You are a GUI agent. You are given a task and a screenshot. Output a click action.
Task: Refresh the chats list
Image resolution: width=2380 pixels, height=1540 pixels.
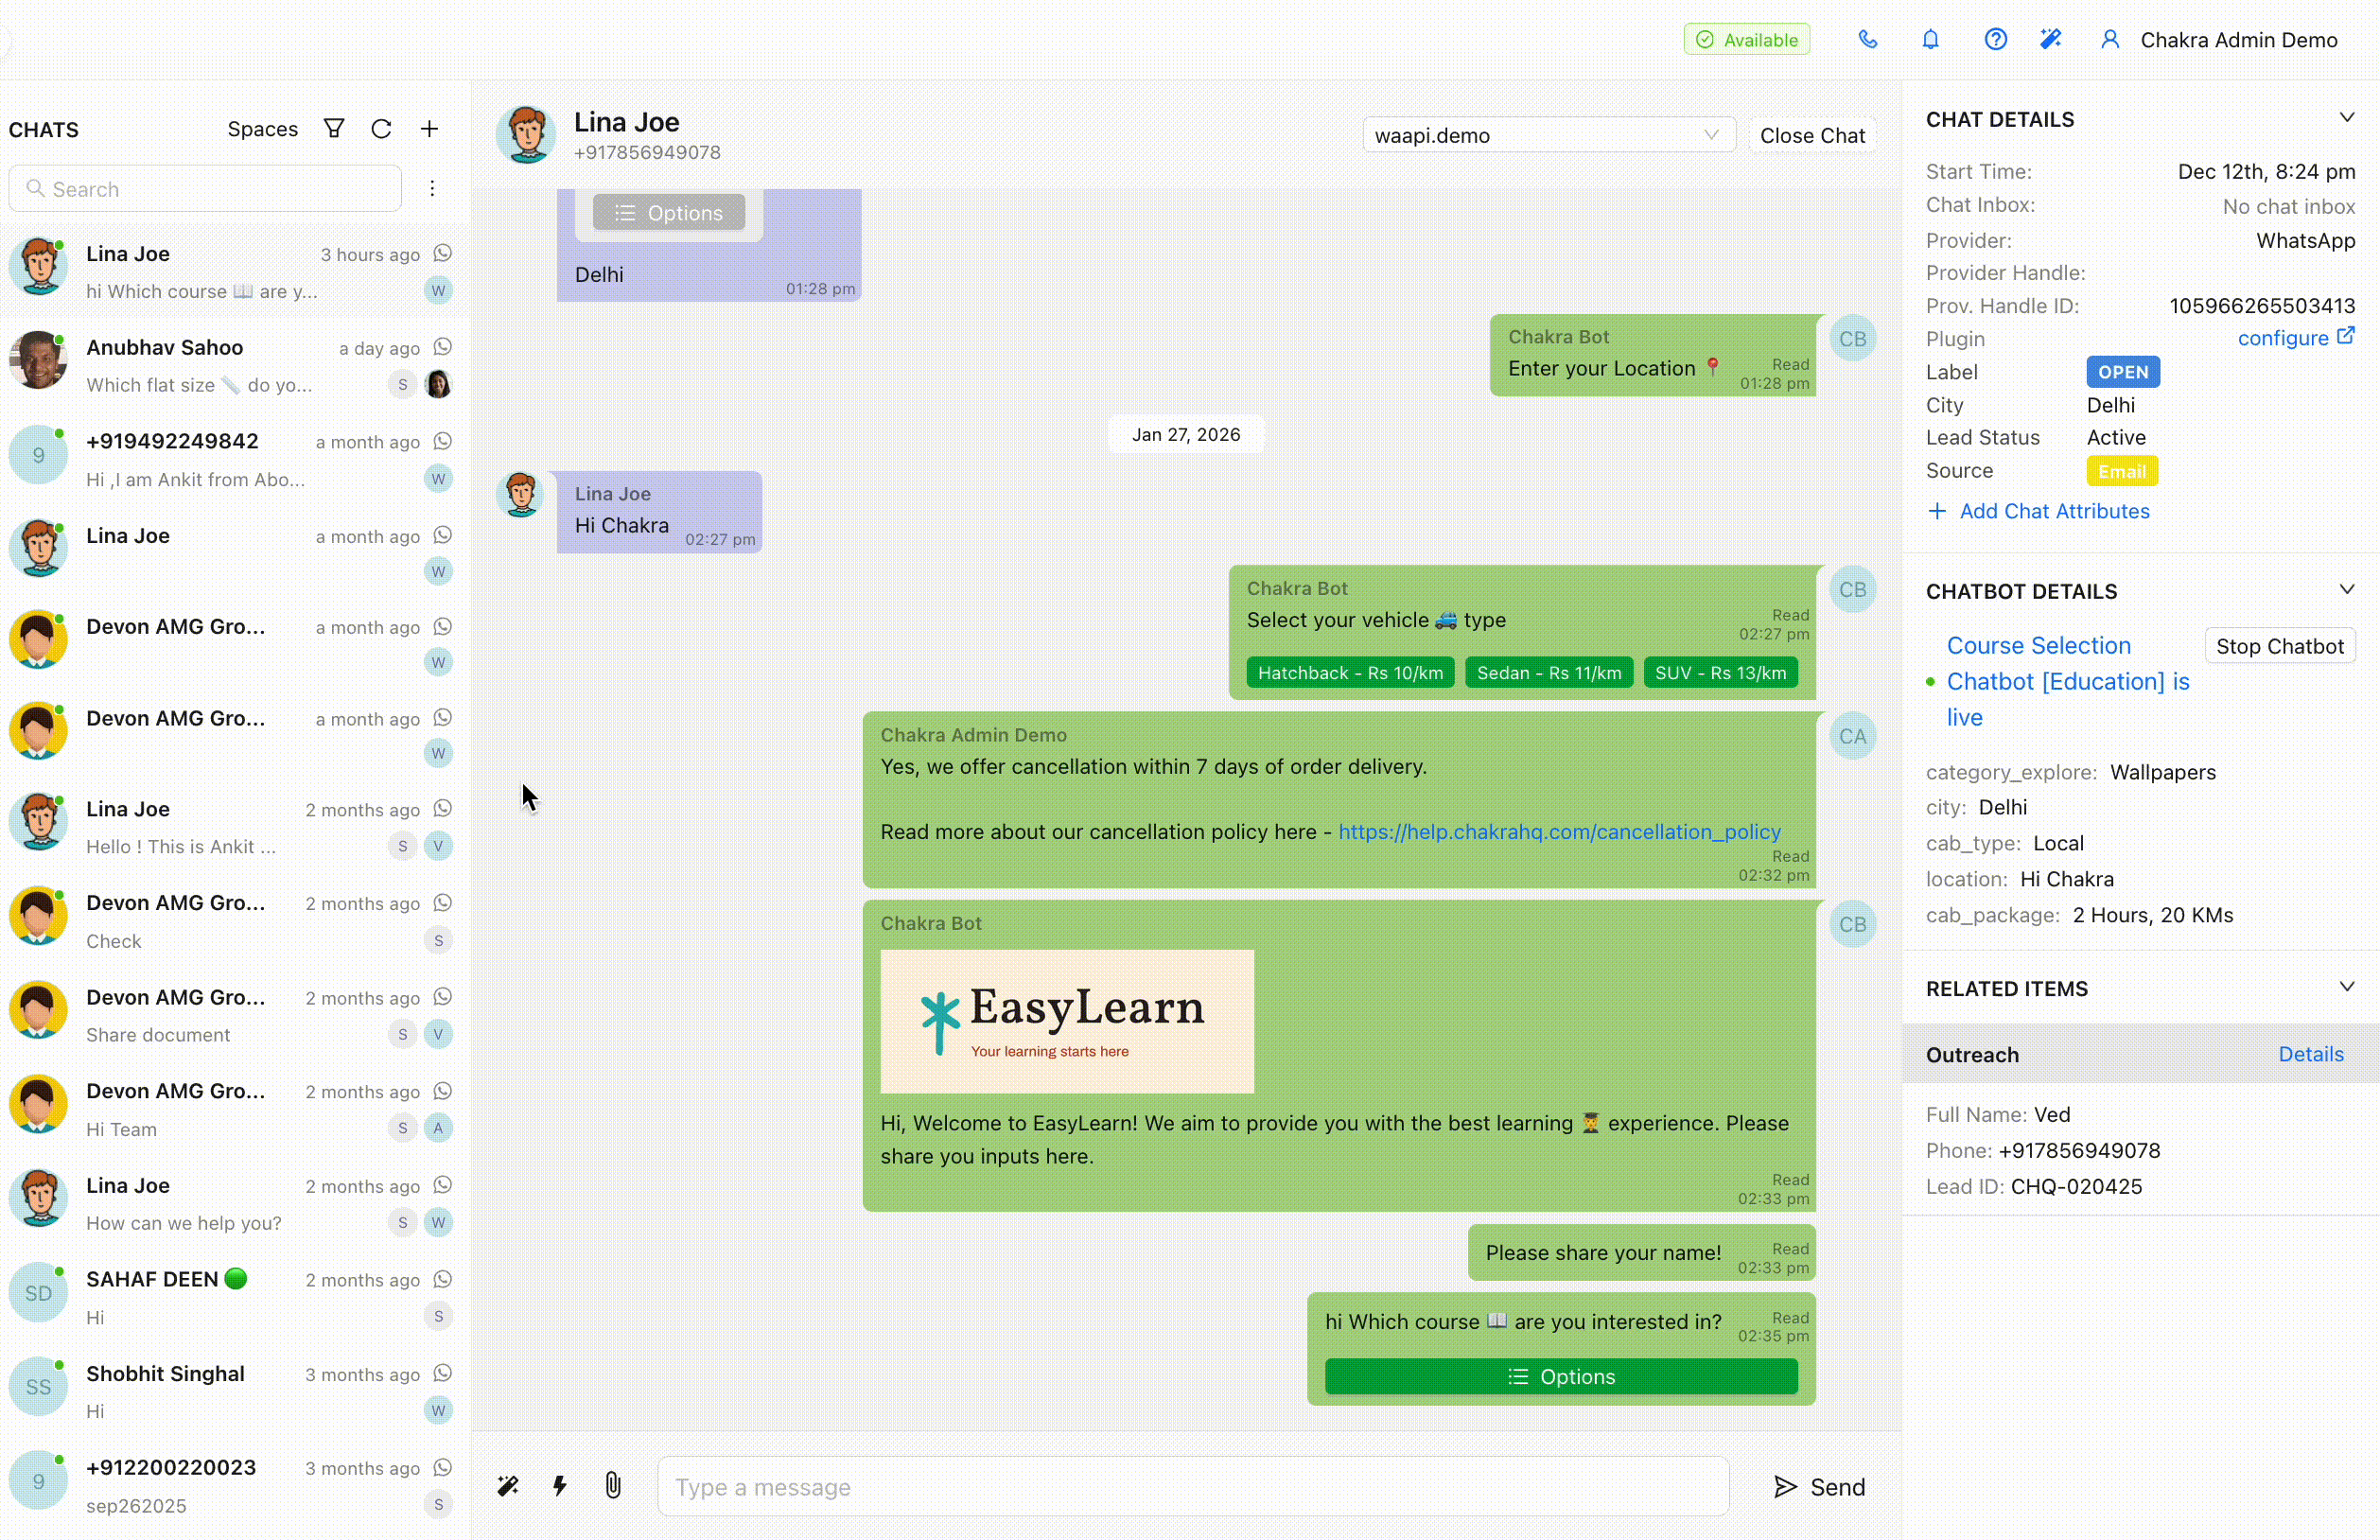(x=381, y=129)
